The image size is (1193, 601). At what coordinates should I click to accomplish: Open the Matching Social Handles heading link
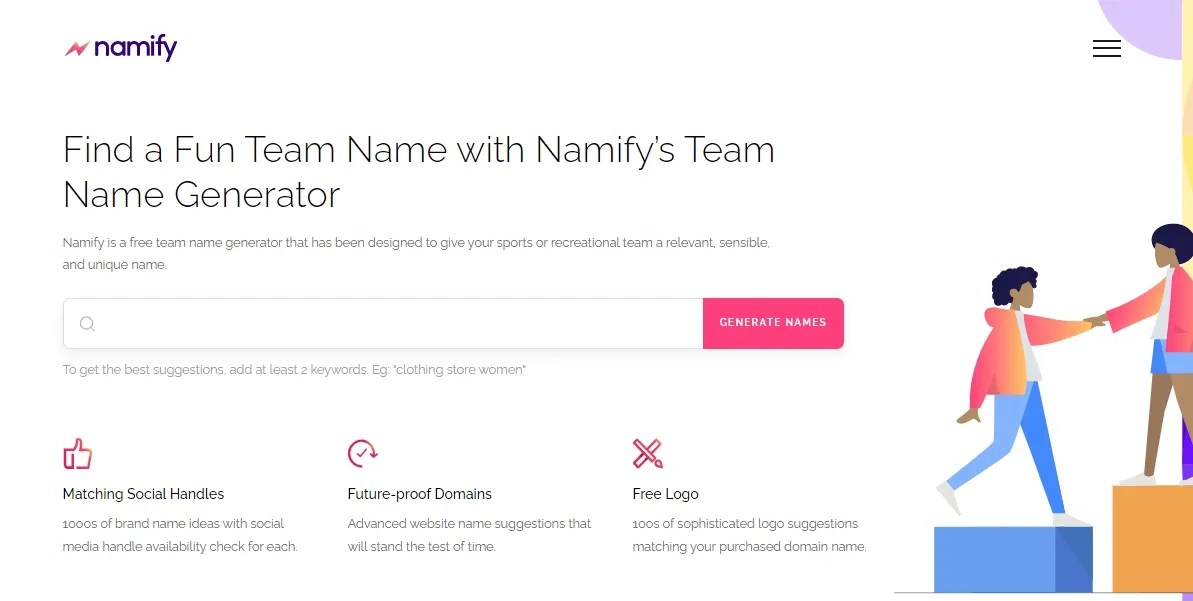pyautogui.click(x=143, y=493)
